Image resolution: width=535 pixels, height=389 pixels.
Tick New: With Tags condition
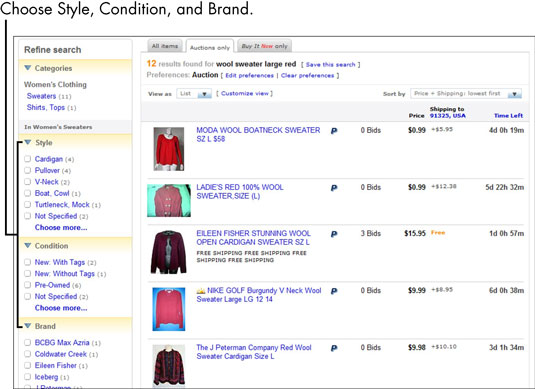coord(28,262)
